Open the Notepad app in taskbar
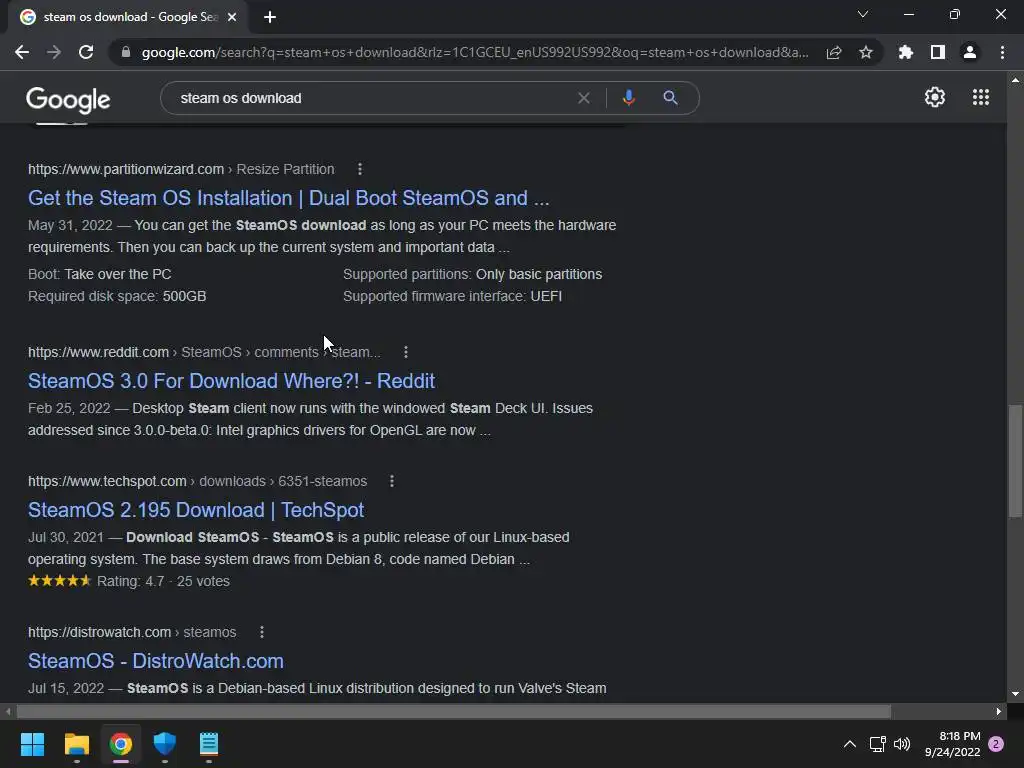1024x768 pixels. click(208, 744)
